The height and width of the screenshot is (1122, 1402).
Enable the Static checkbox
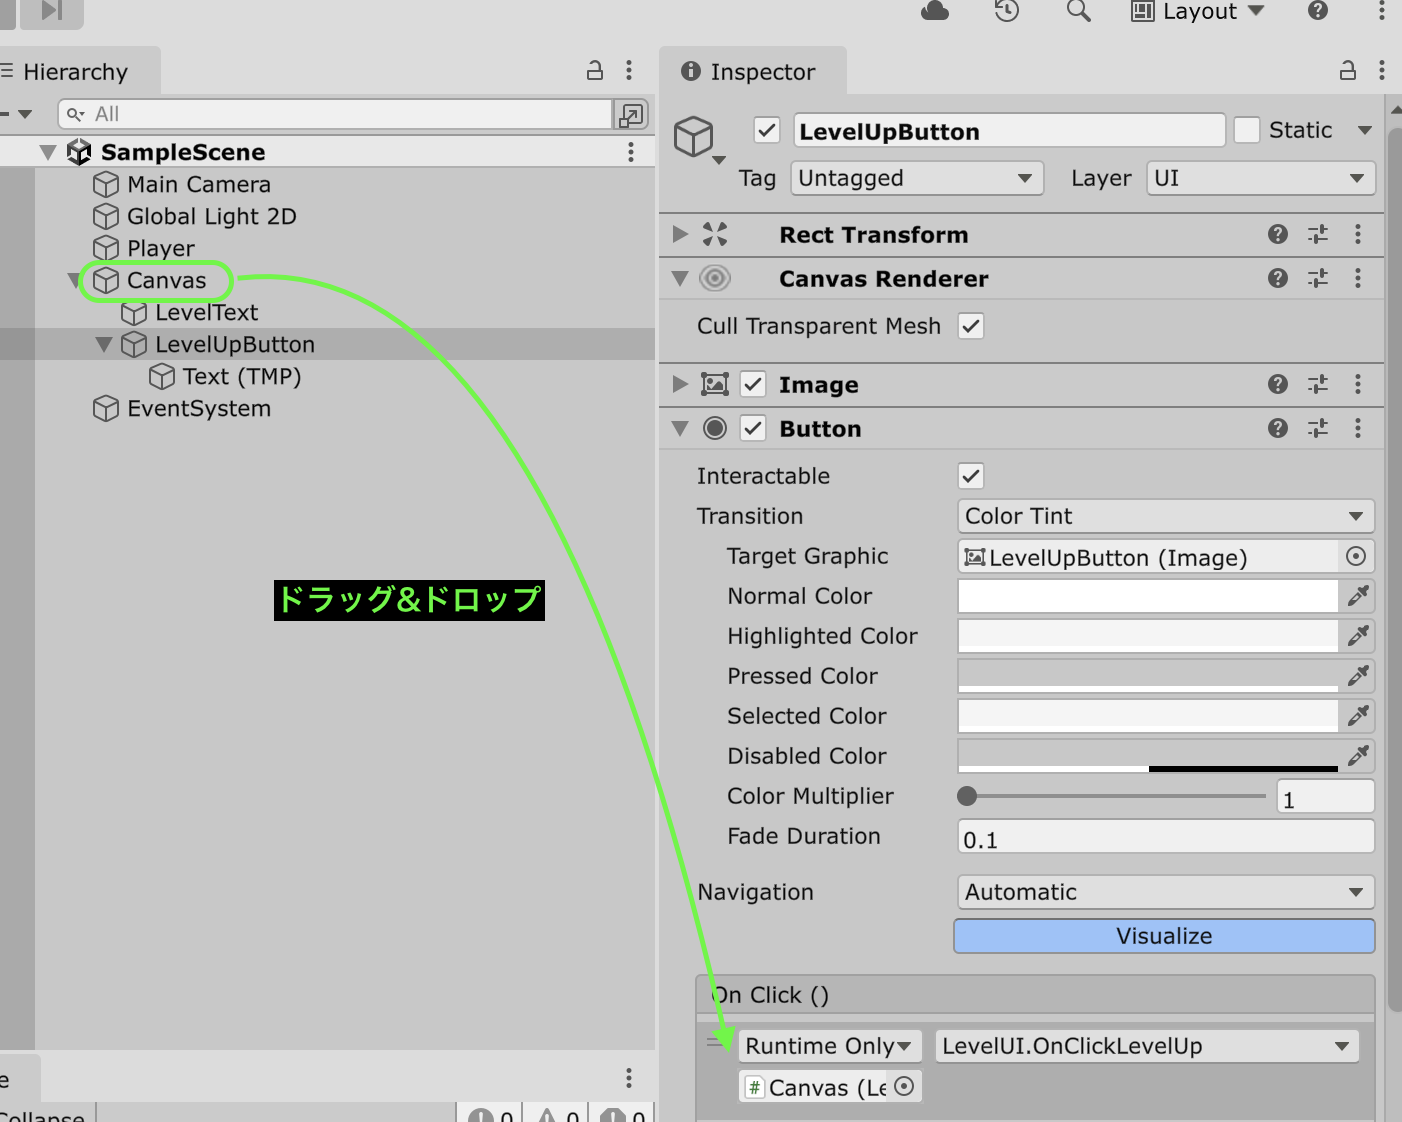[1246, 130]
